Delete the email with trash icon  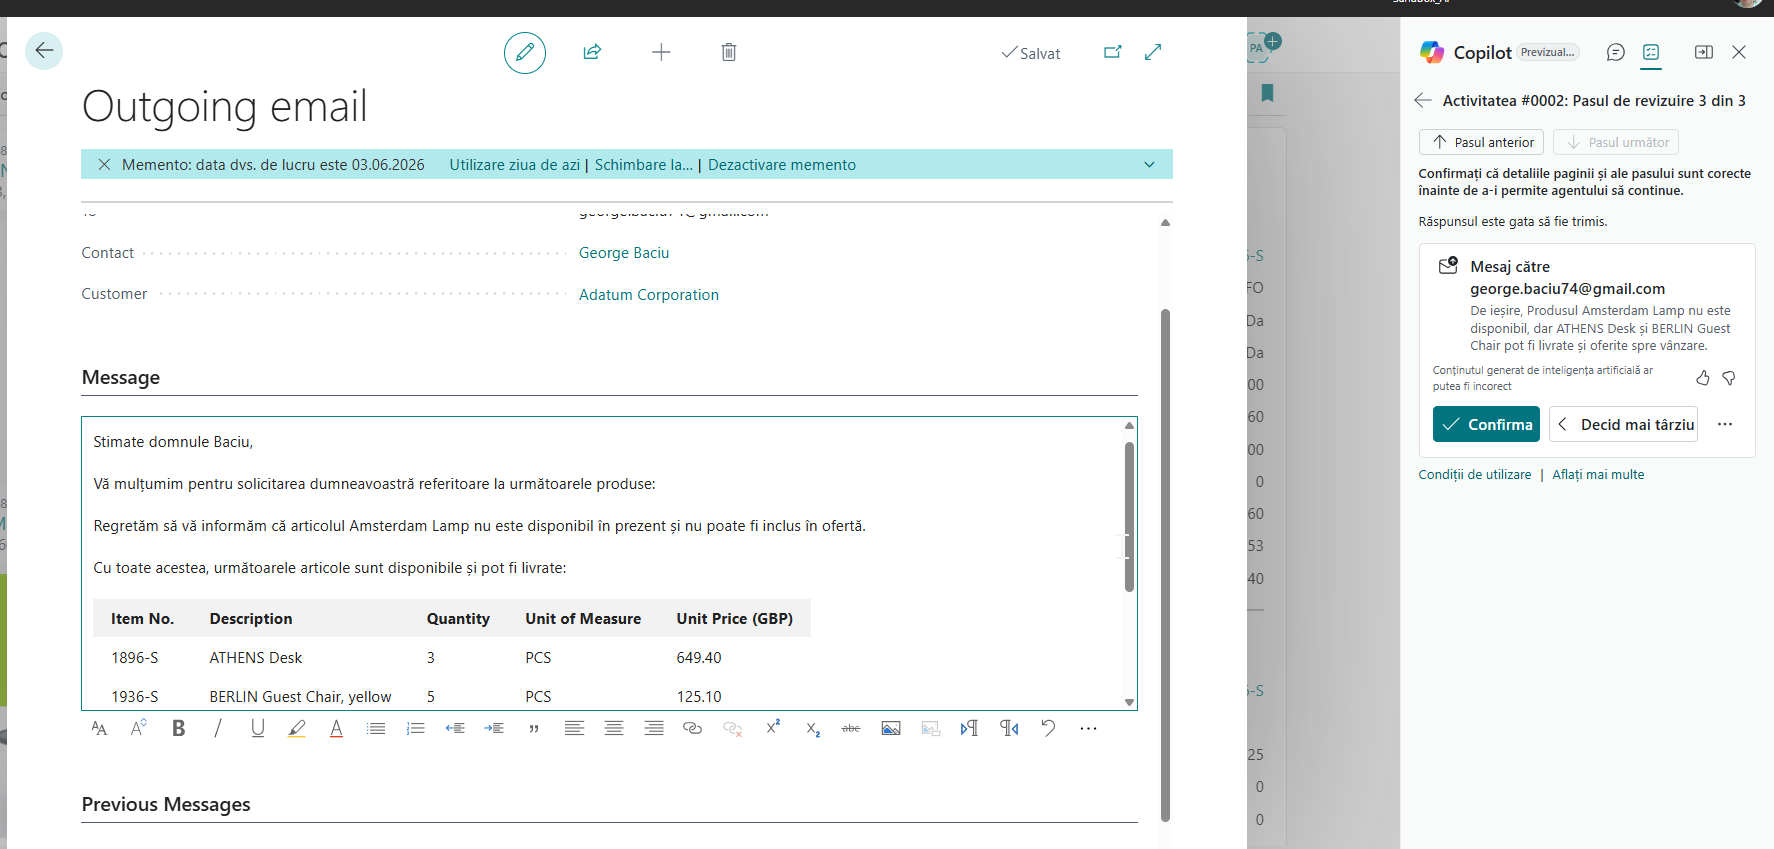pyautogui.click(x=729, y=52)
